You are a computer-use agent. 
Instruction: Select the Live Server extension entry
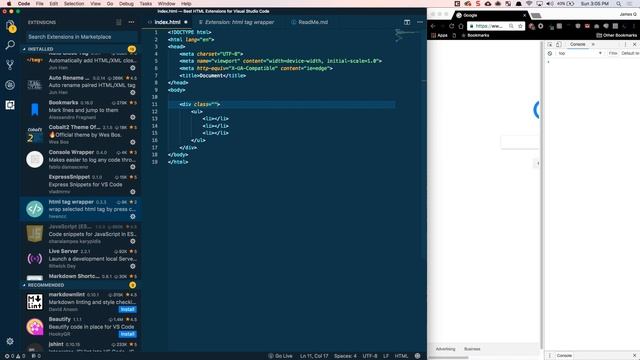pos(81,259)
